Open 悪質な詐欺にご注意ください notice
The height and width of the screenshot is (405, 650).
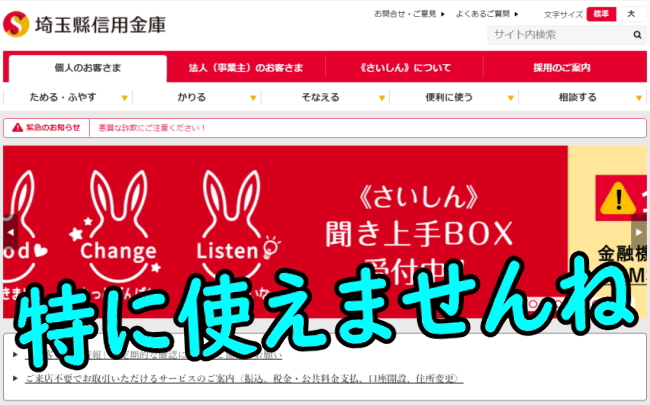pyautogui.click(x=152, y=128)
